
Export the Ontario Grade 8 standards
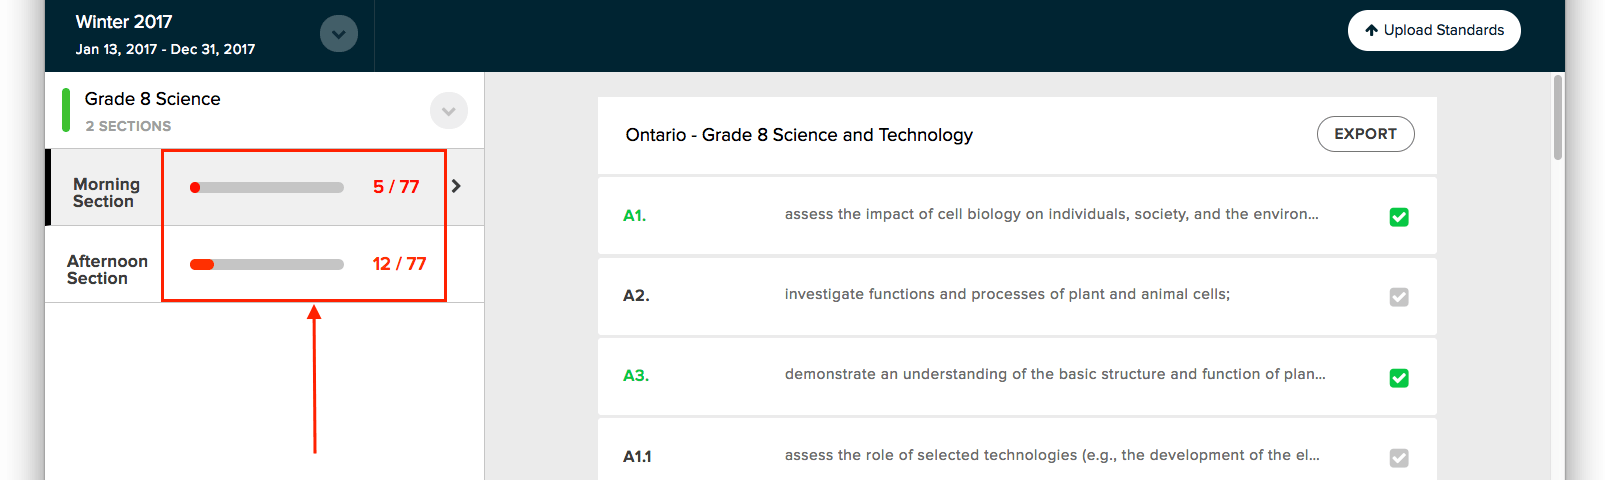(x=1365, y=134)
